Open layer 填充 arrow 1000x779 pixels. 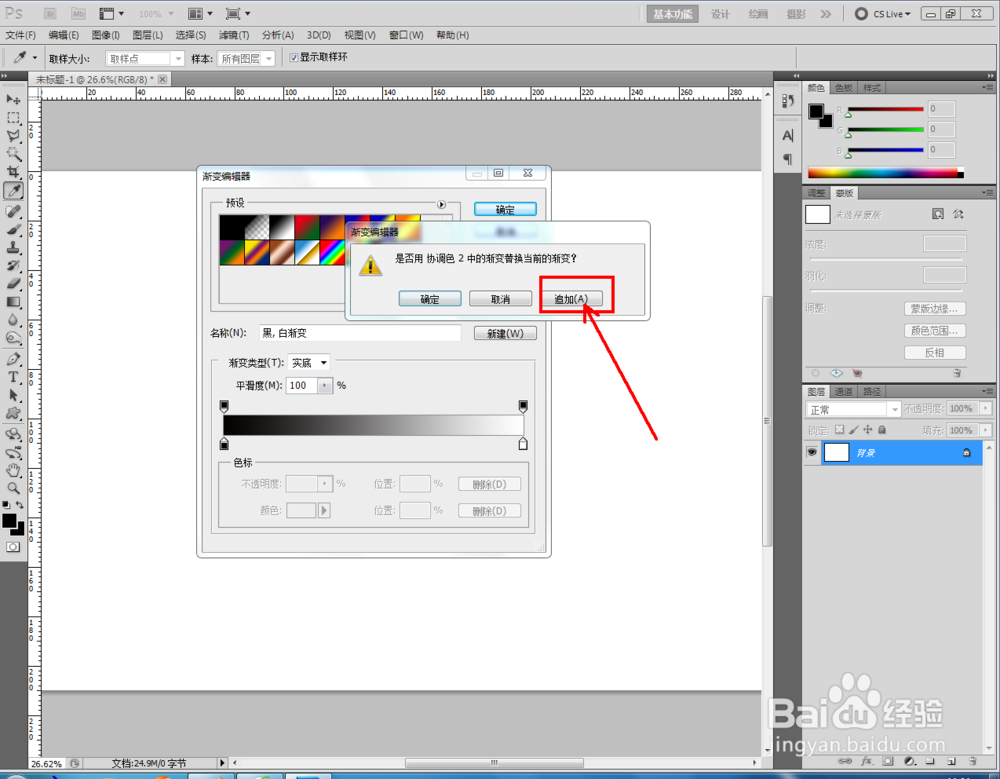pyautogui.click(x=986, y=430)
